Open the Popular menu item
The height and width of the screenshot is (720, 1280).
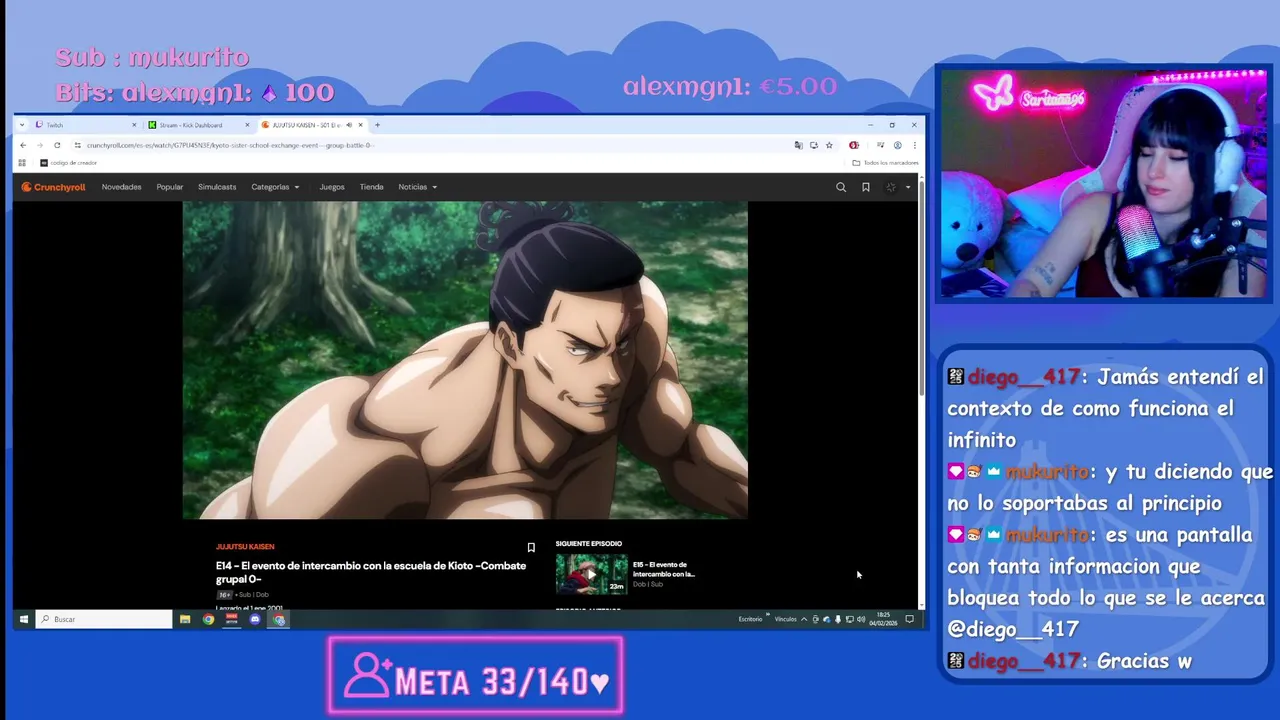(x=170, y=187)
